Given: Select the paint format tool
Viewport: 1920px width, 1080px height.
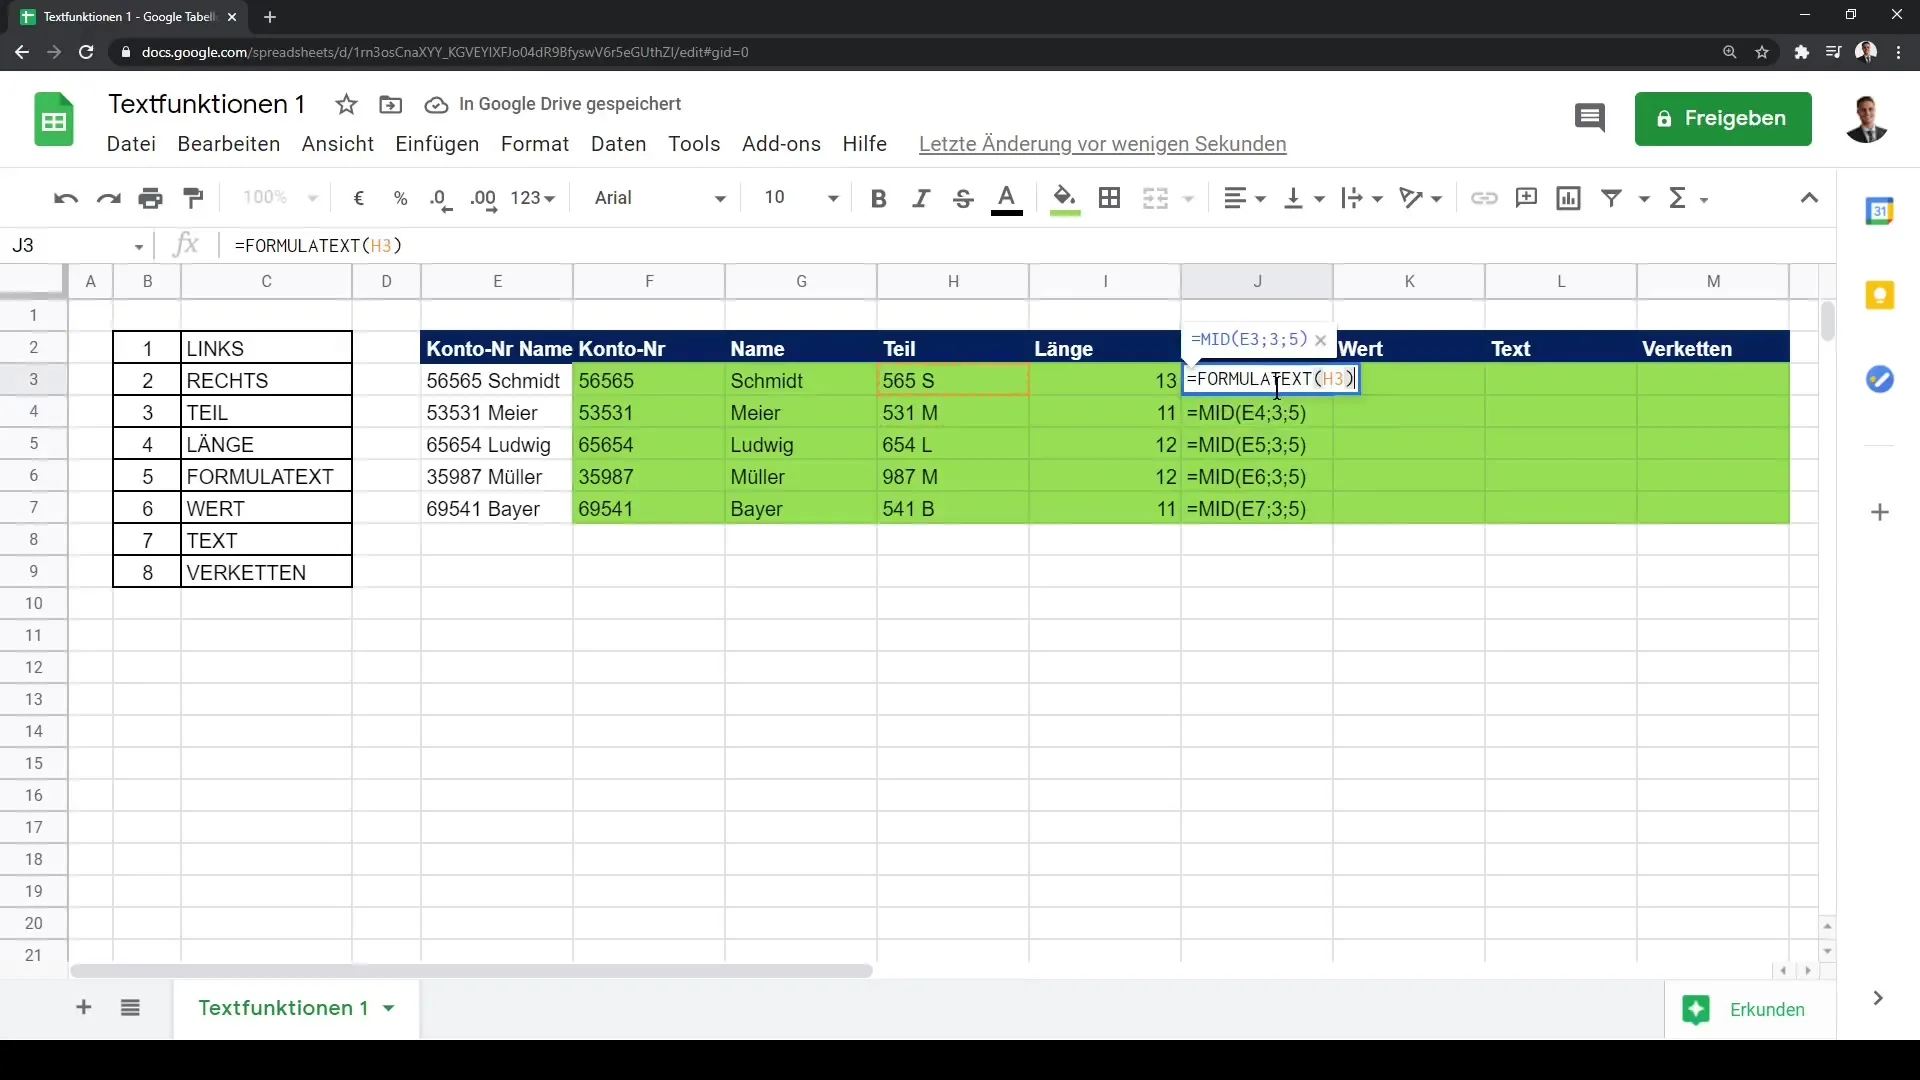Looking at the screenshot, I should tap(194, 198).
